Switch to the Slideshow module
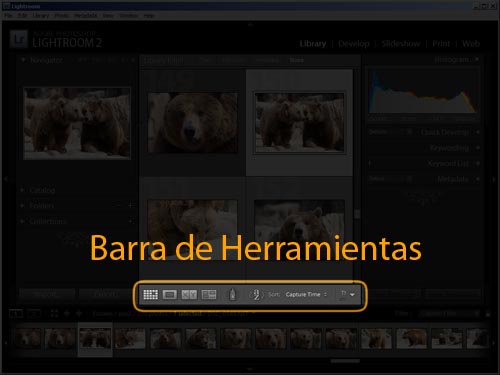Viewport: 500px width, 375px height. pyautogui.click(x=401, y=44)
